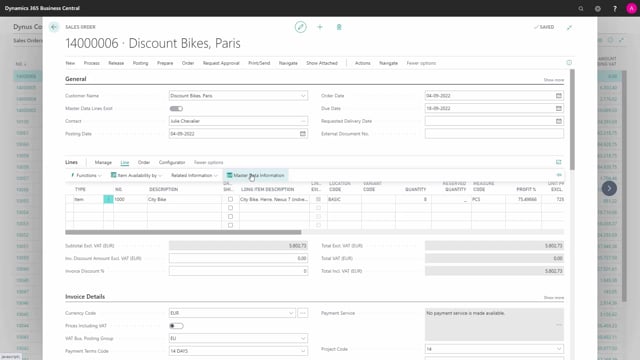Open Posting Date calendar picker
Image resolution: width=640 pixels, height=360 pixels.
click(302, 133)
